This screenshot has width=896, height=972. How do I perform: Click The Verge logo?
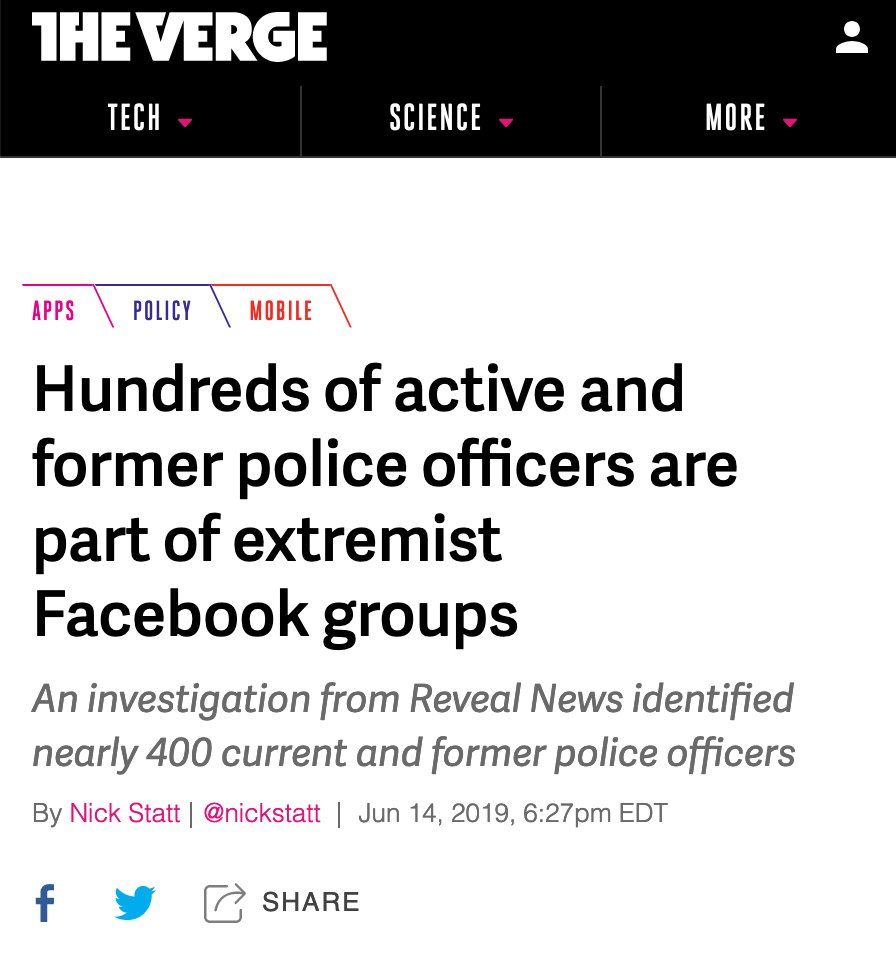click(x=179, y=39)
